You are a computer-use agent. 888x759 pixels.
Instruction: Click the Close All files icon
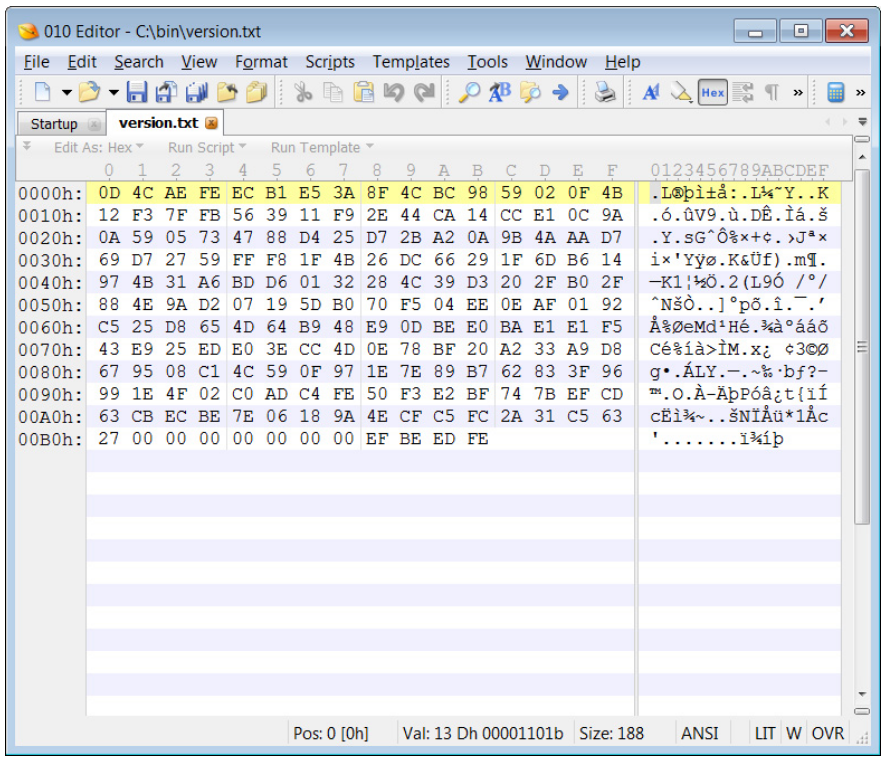(x=257, y=92)
